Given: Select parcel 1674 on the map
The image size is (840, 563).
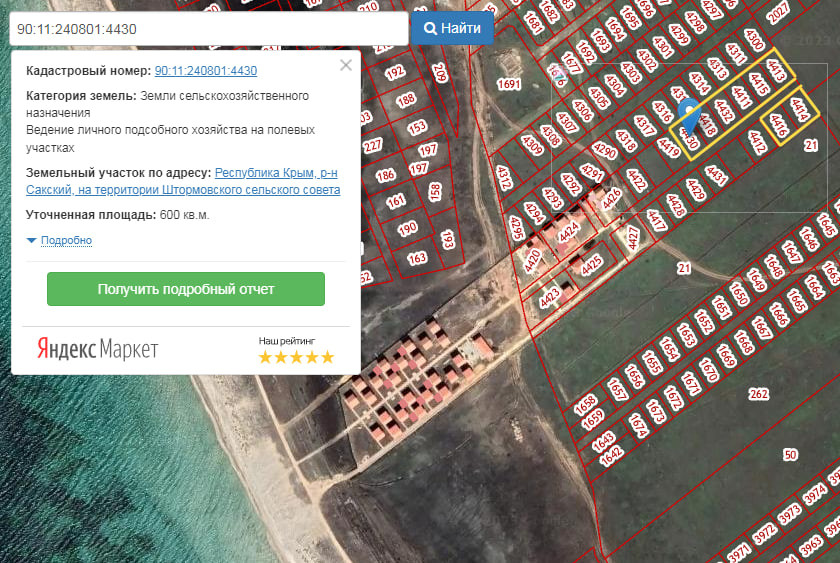Looking at the screenshot, I should [x=639, y=425].
